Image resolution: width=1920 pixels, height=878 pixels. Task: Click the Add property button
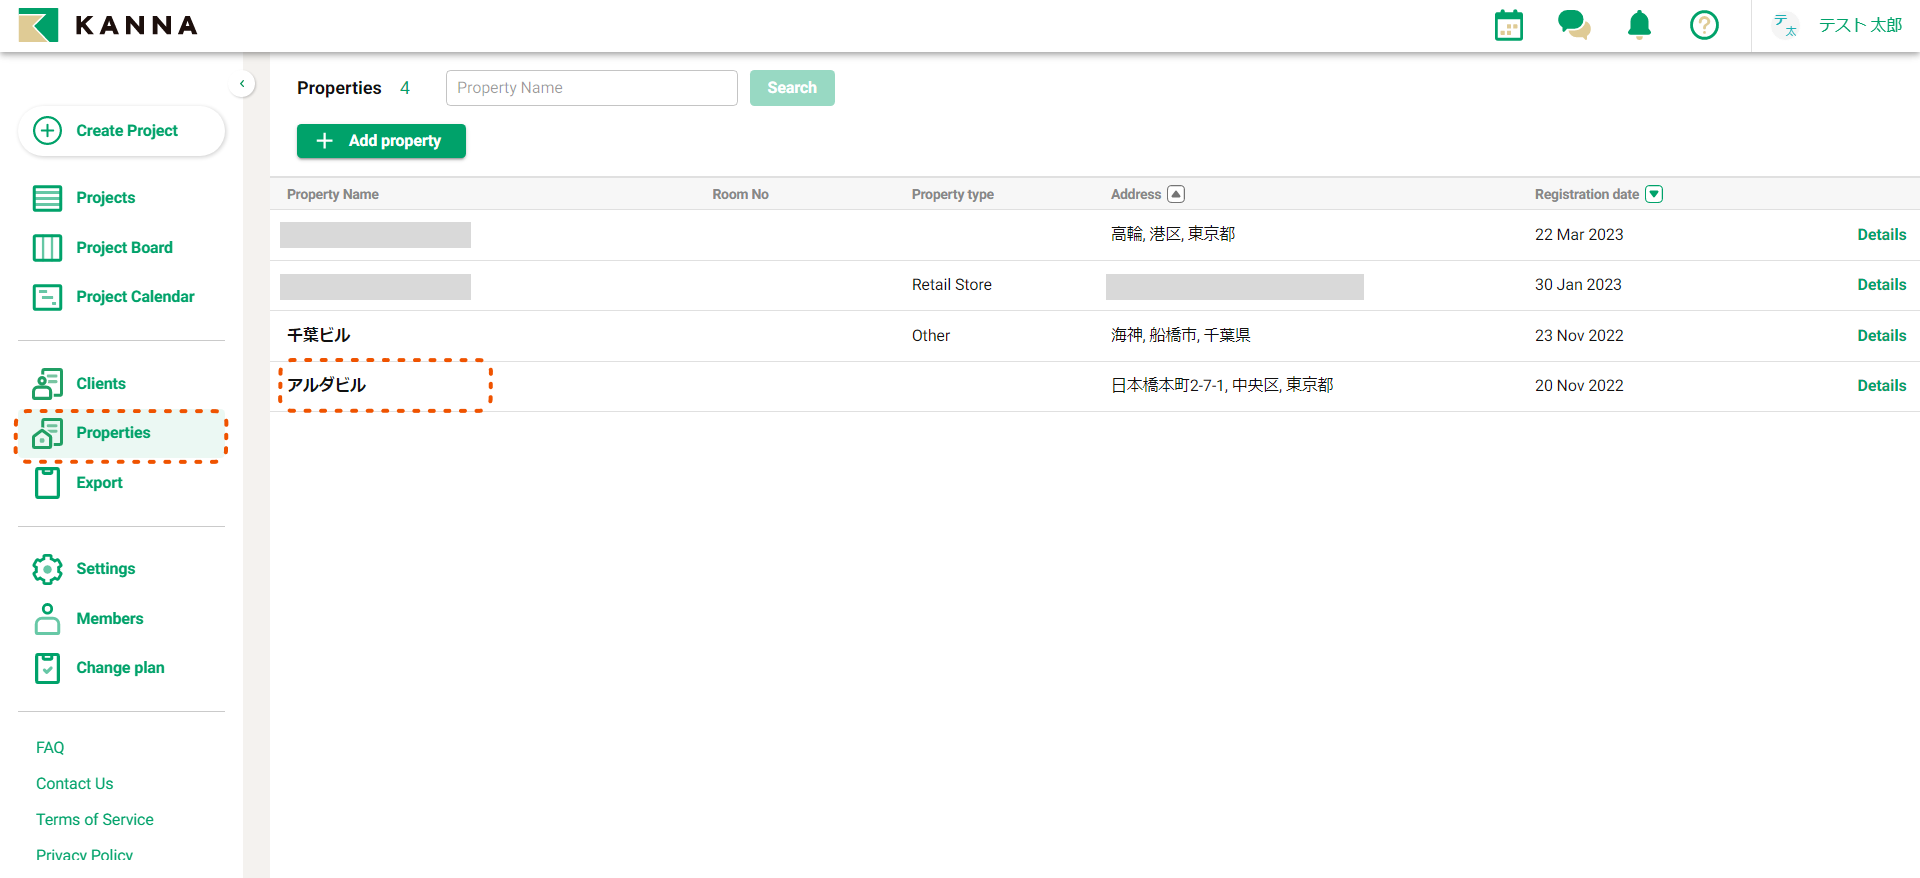coord(381,141)
